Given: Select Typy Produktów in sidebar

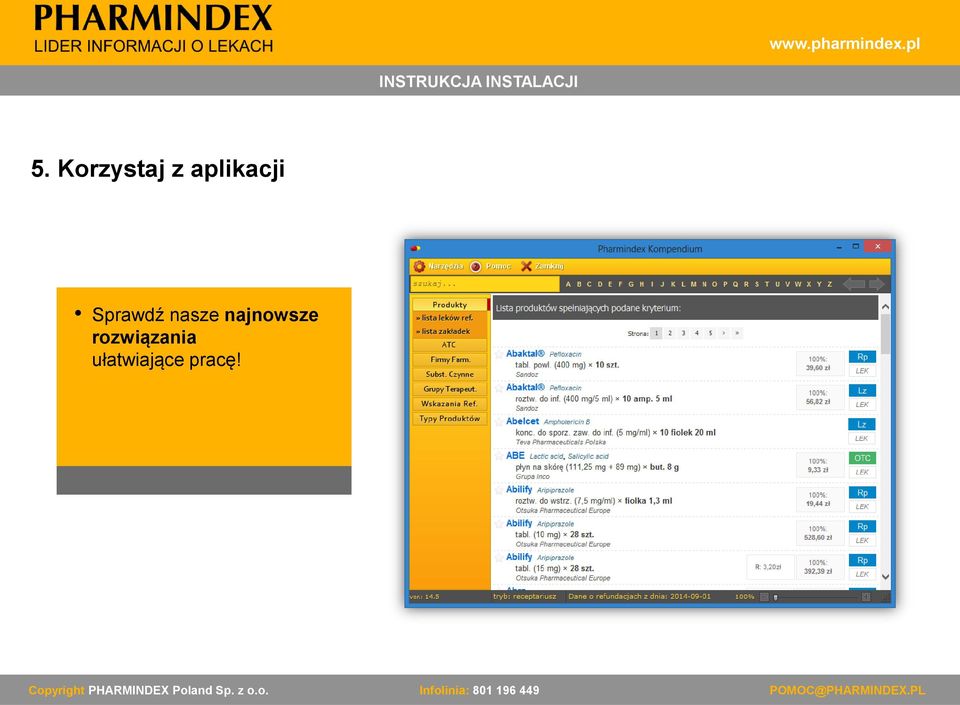Looking at the screenshot, I should (x=449, y=419).
